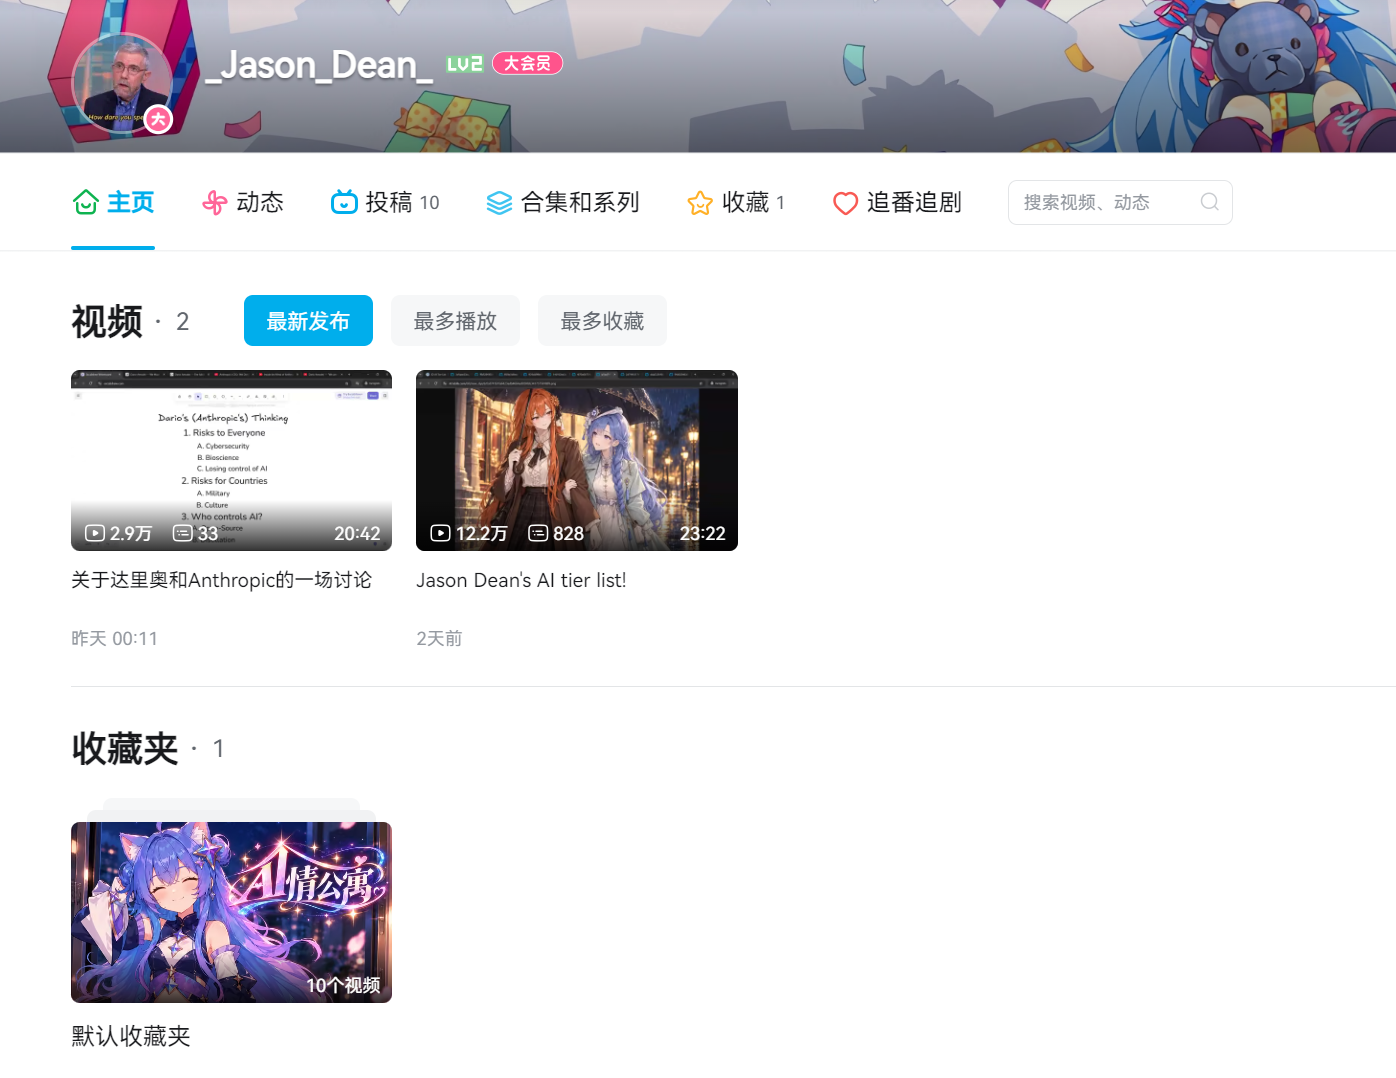Focus the 搜索视频、动态 search field
This screenshot has height=1078, width=1396.
(x=1120, y=202)
